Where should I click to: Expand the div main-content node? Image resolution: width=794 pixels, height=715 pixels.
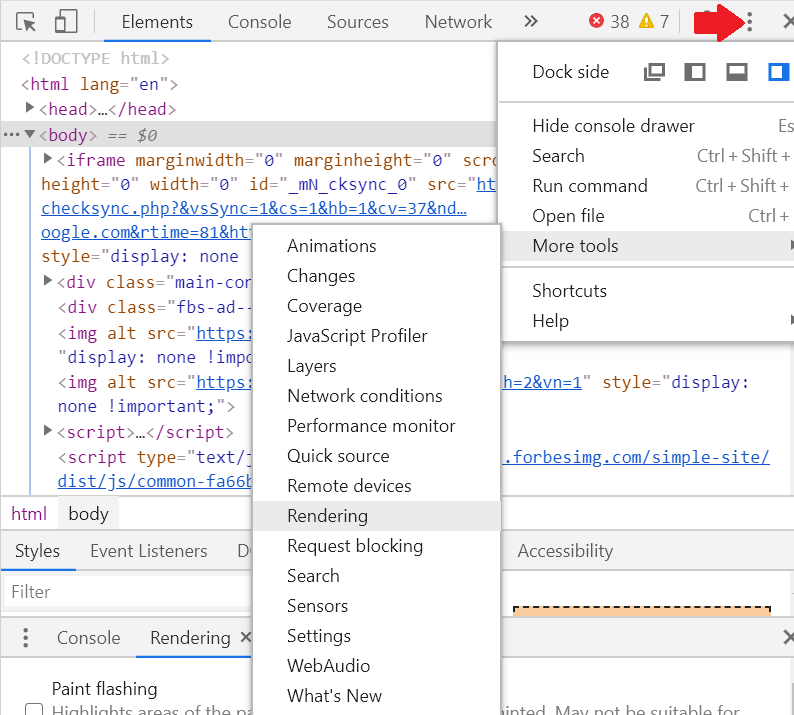pyautogui.click(x=48, y=280)
